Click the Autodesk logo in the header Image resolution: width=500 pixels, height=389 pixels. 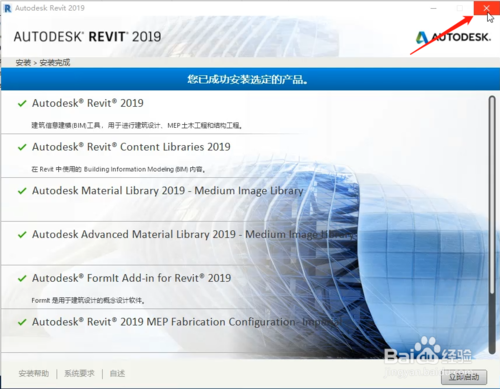tap(453, 37)
